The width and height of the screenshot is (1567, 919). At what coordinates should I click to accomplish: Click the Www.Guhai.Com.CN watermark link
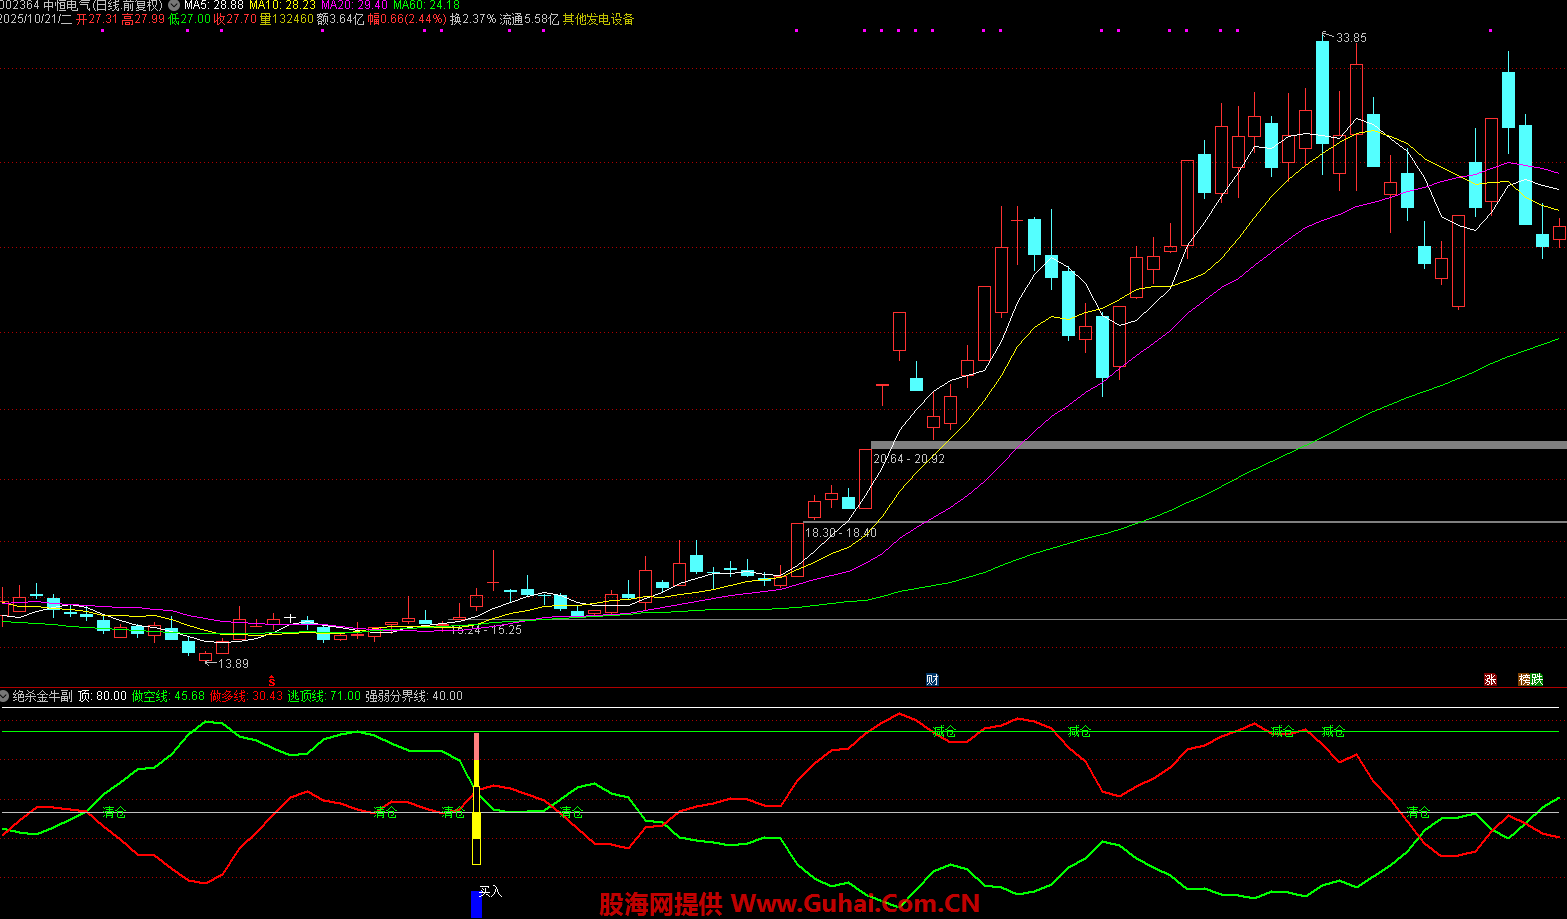click(x=855, y=904)
